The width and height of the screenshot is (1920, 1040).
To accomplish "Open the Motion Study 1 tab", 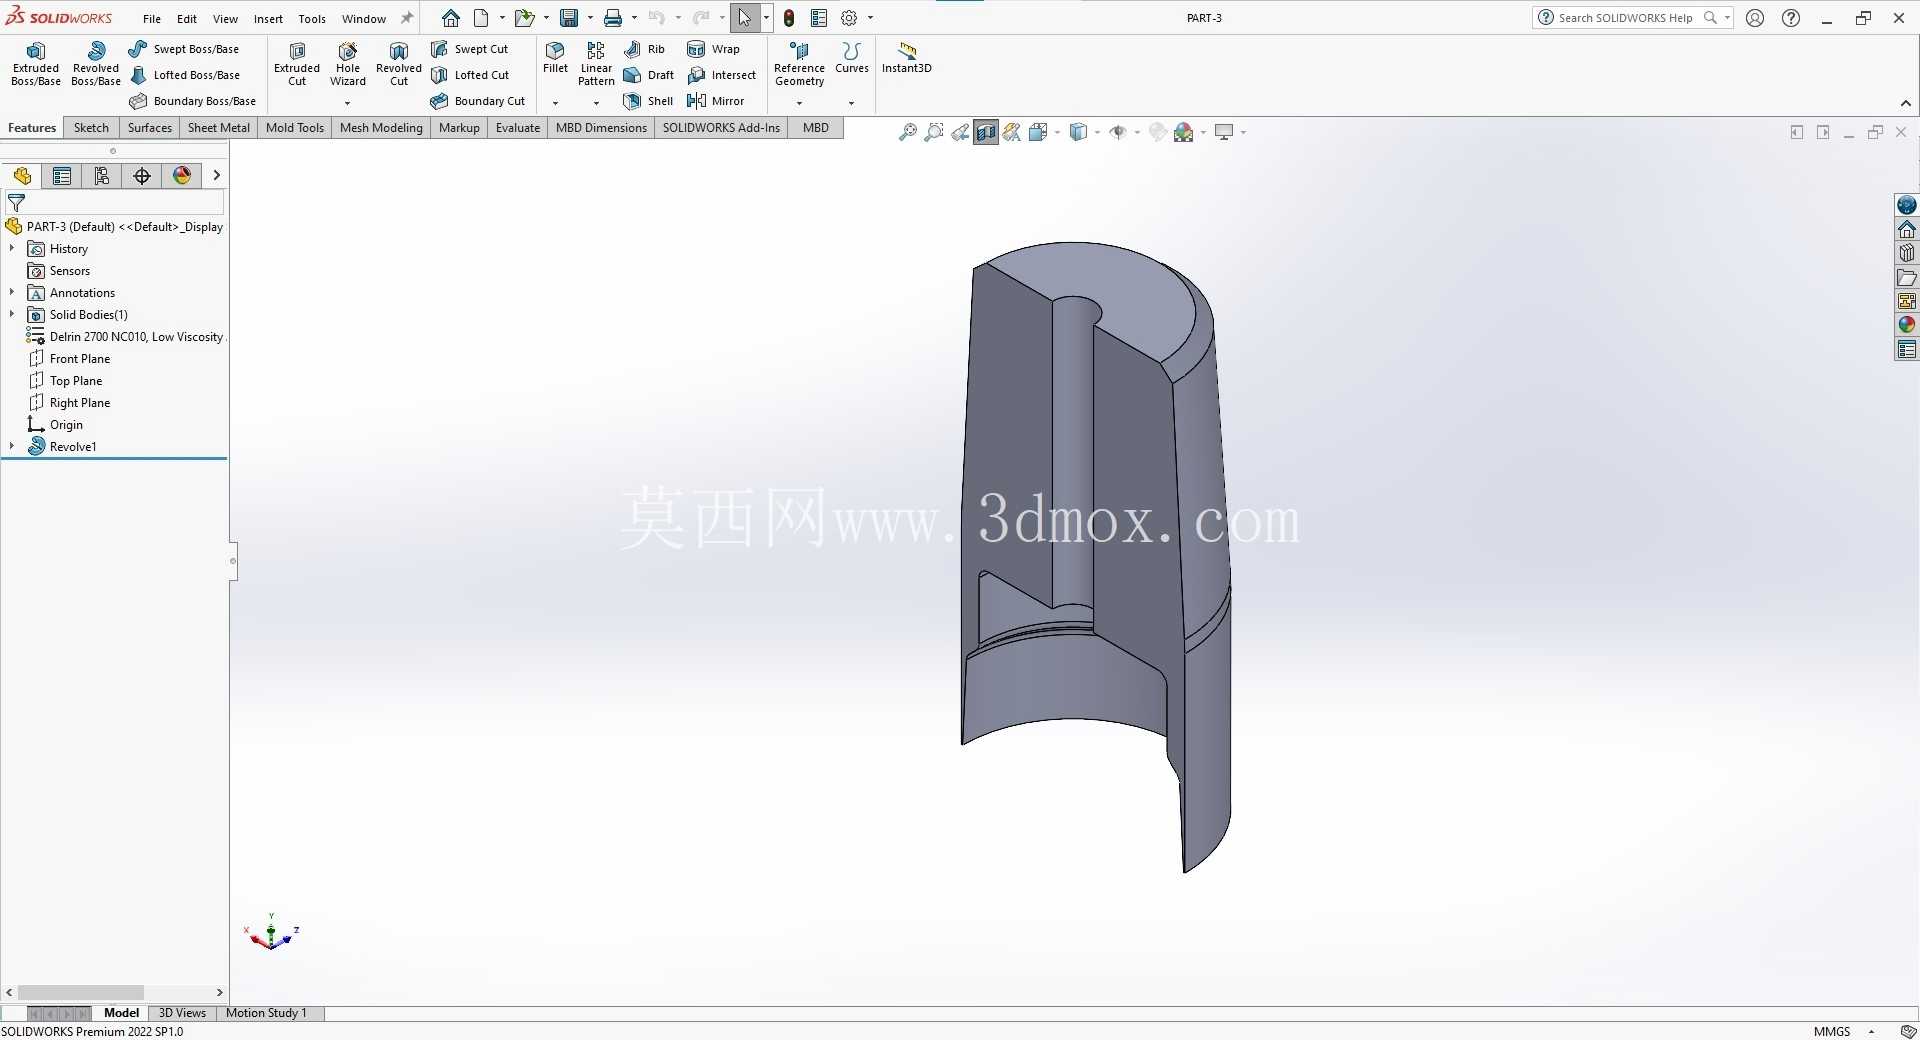I will (266, 1013).
